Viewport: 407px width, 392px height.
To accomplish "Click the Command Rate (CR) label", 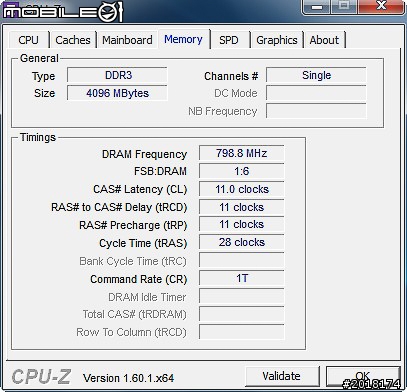I will [139, 279].
